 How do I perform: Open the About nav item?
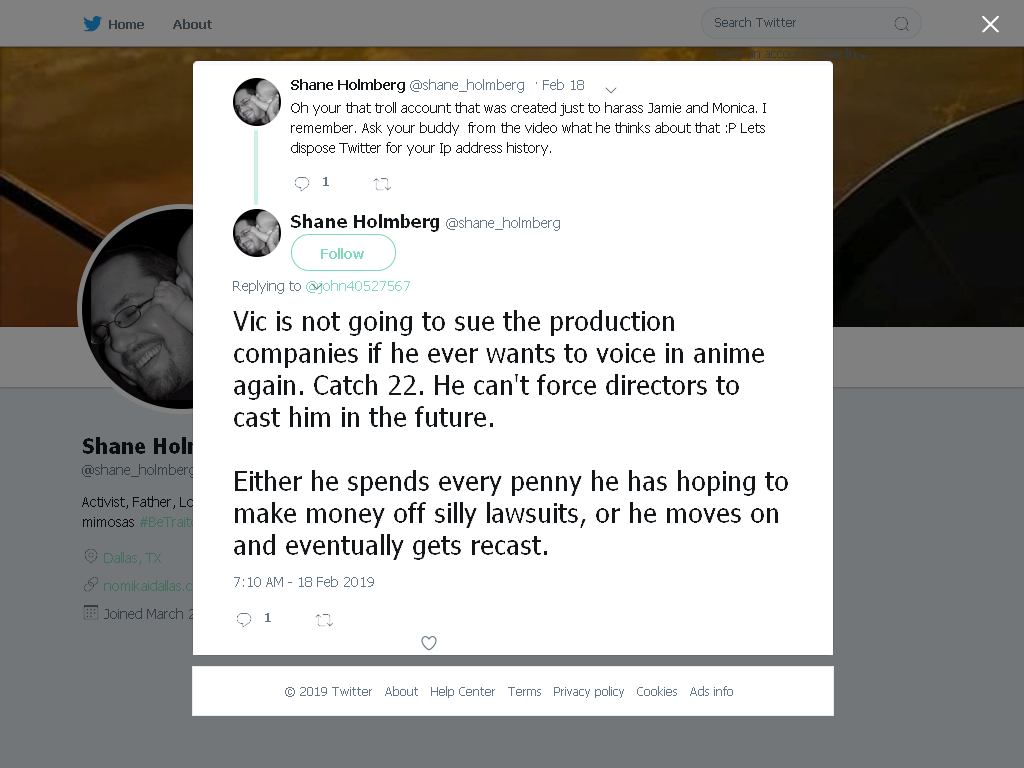pos(192,24)
